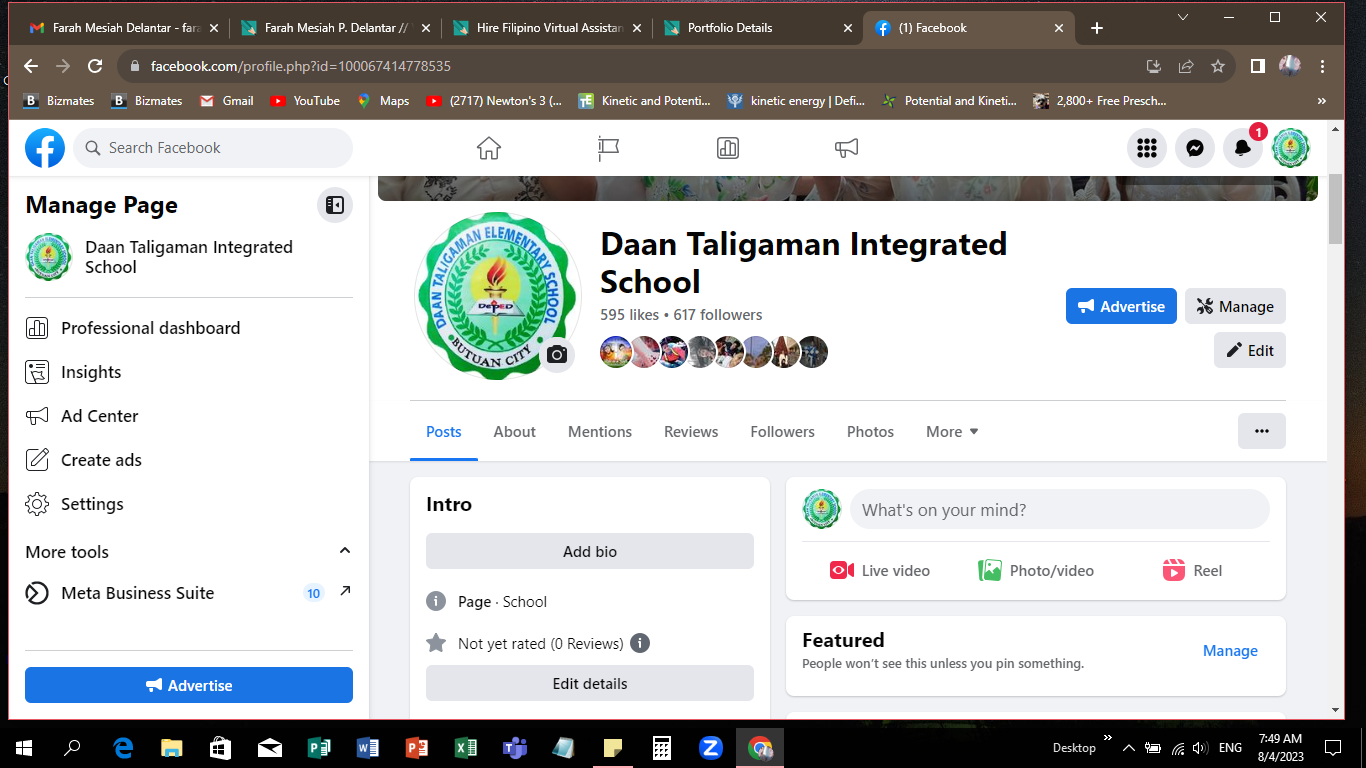Open Zoom from the taskbar
1366x768 pixels.
(711, 747)
